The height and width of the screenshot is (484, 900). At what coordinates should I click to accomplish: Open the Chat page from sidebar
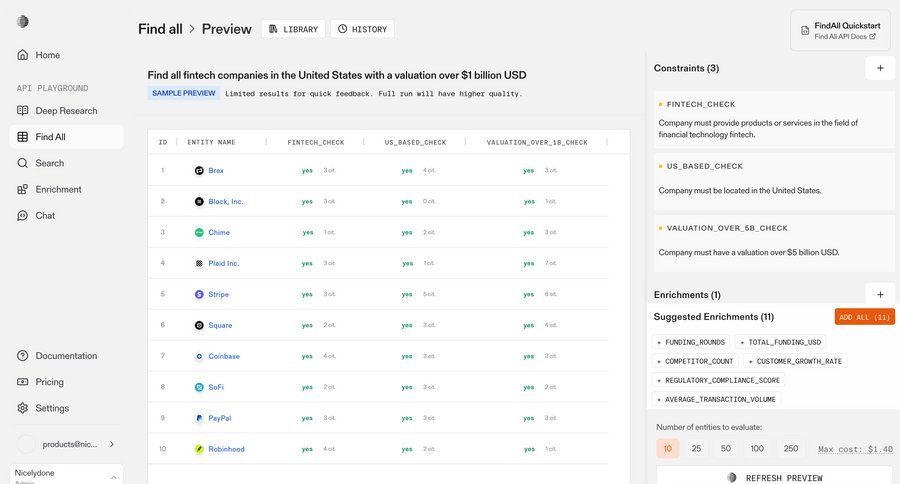click(45, 215)
